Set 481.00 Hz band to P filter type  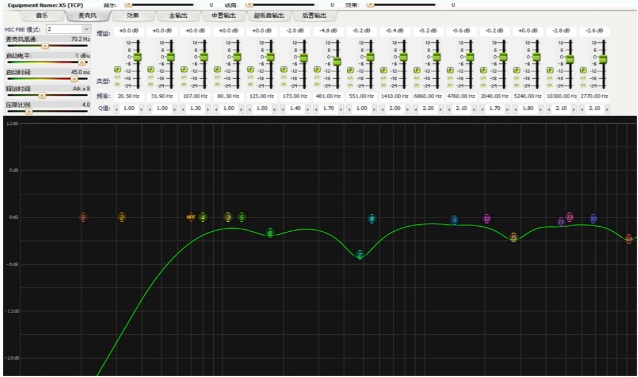(x=317, y=70)
